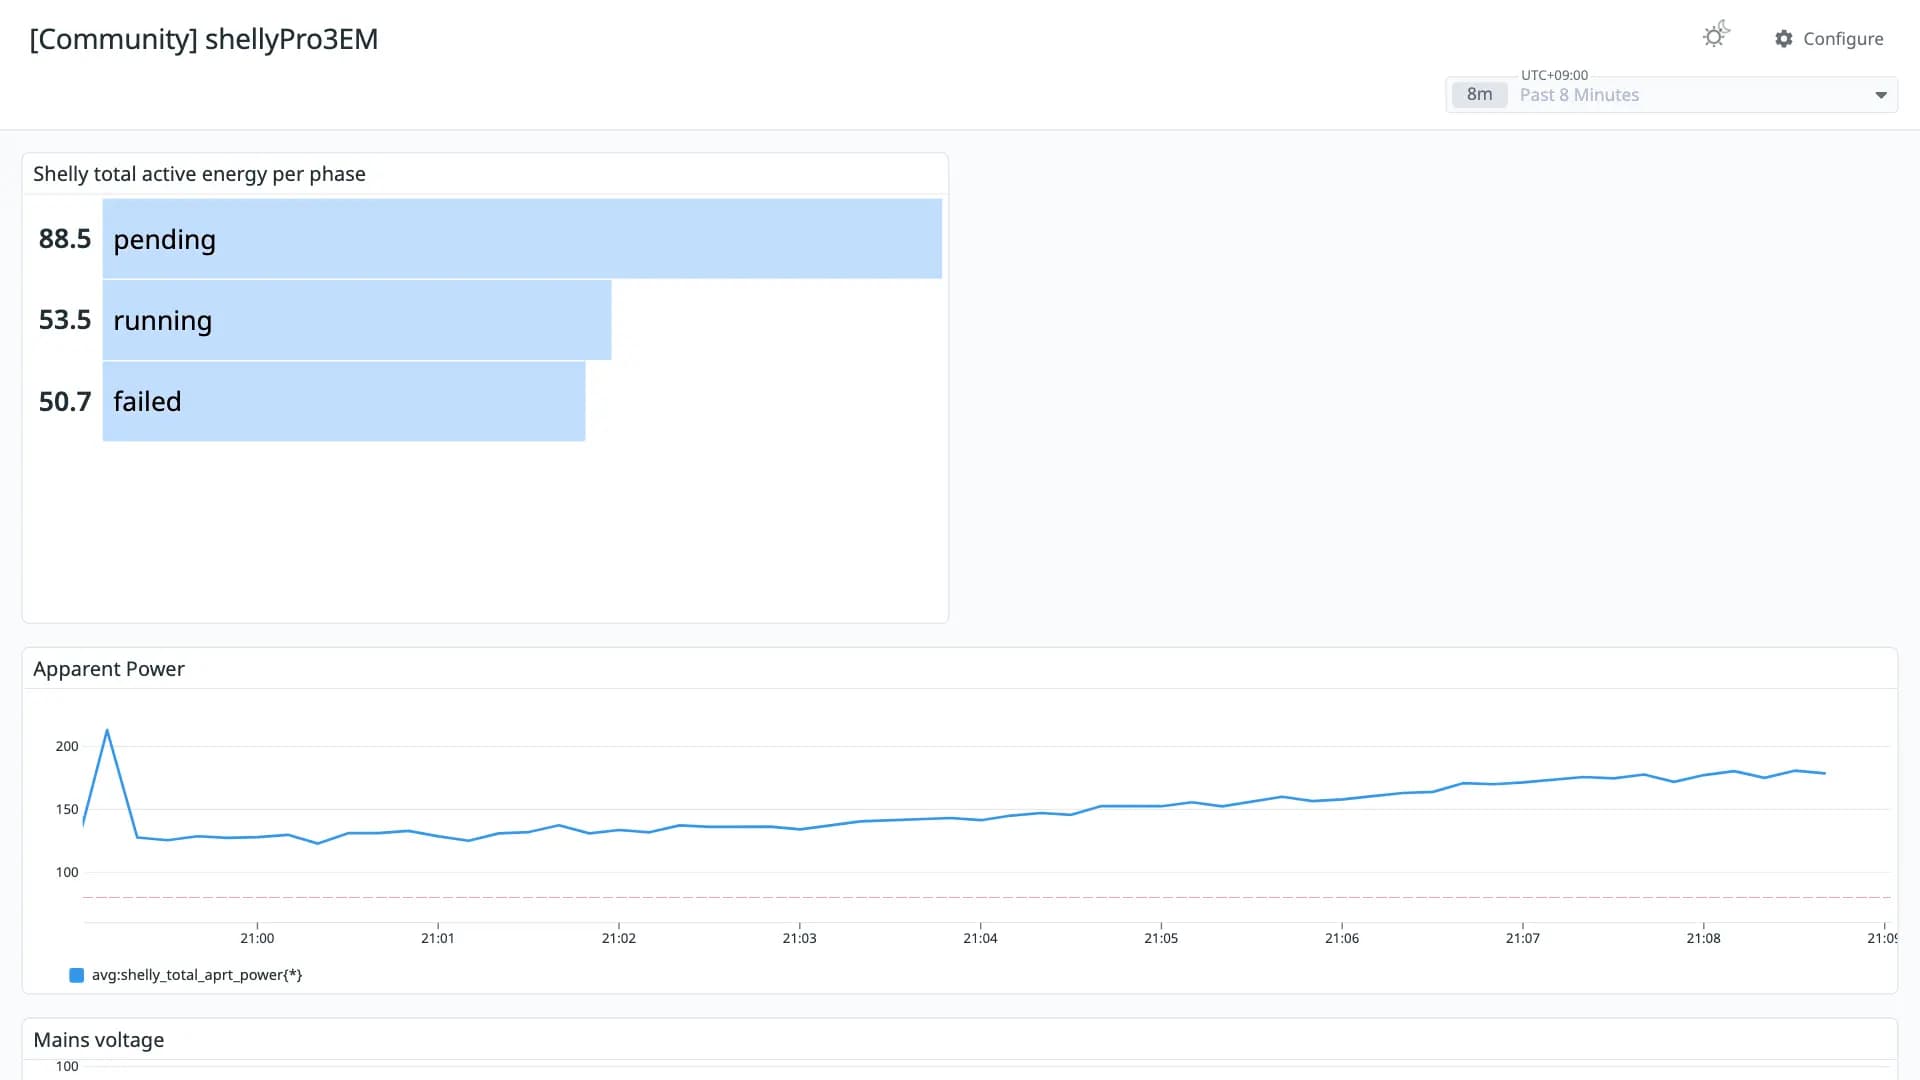
Task: Click the 50.7 value for failed
Action: coord(65,401)
